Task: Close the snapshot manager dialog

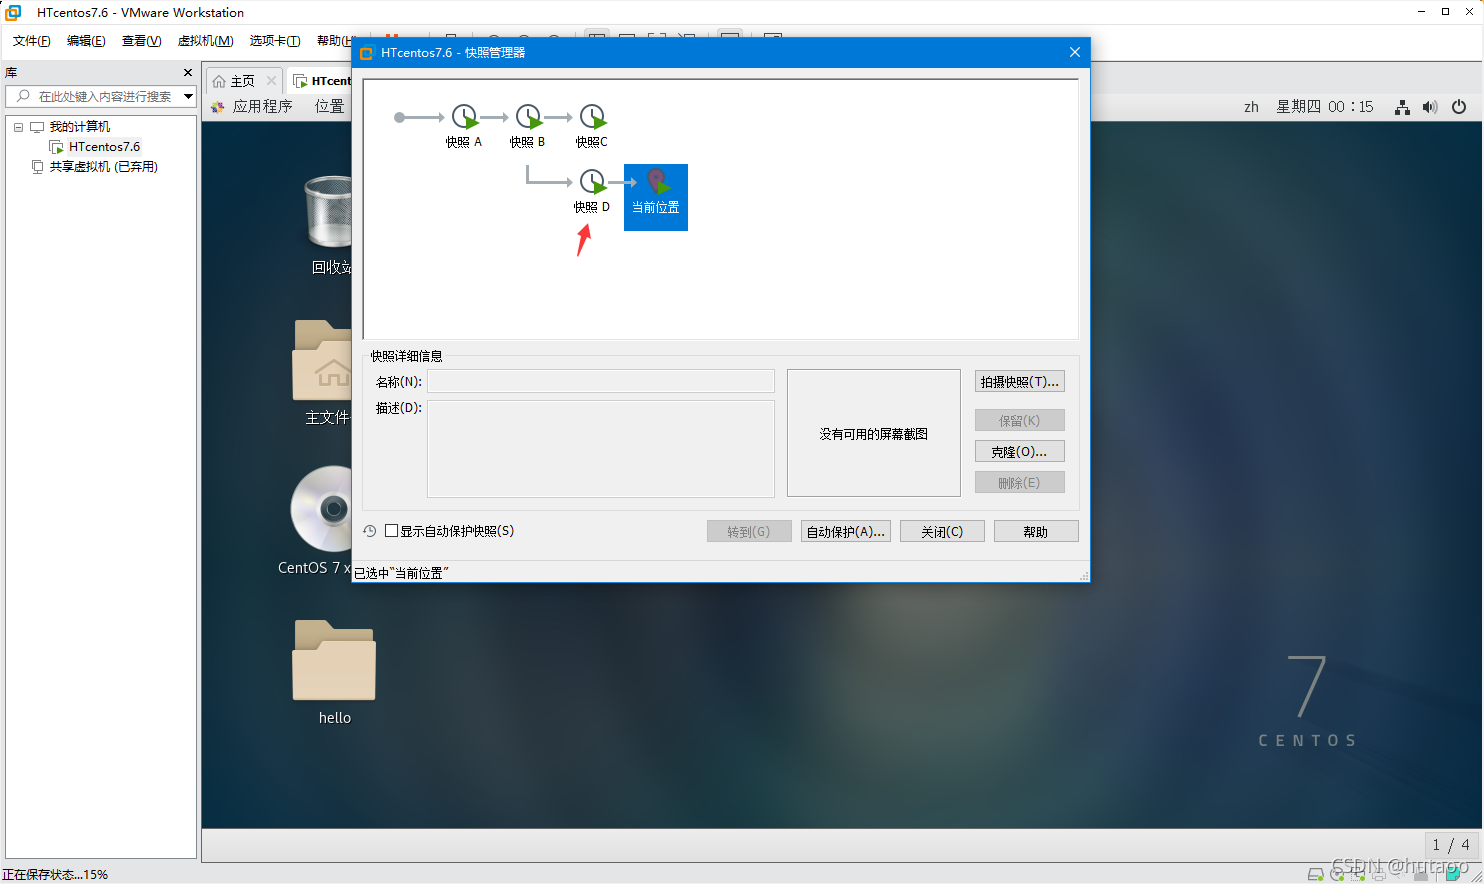Action: coord(1075,52)
